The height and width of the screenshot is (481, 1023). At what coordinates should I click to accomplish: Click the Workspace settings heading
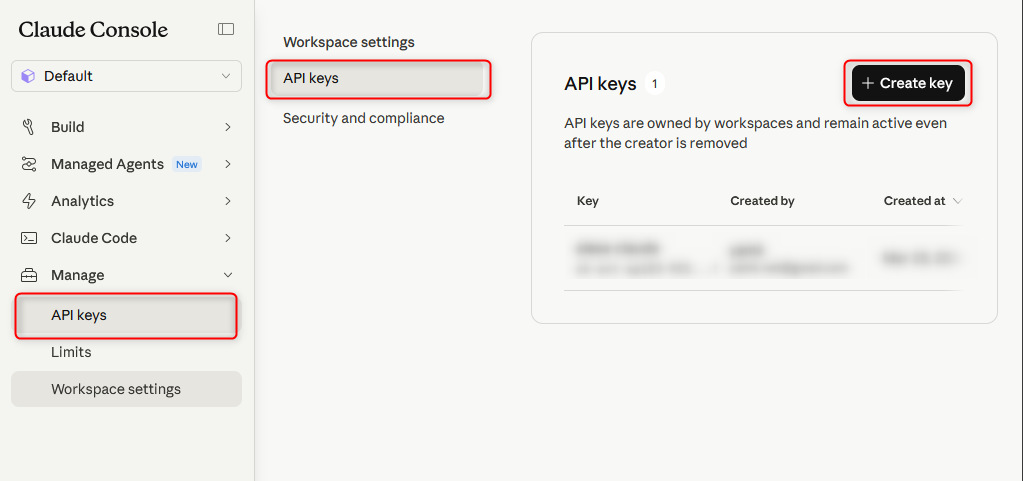pyautogui.click(x=349, y=42)
